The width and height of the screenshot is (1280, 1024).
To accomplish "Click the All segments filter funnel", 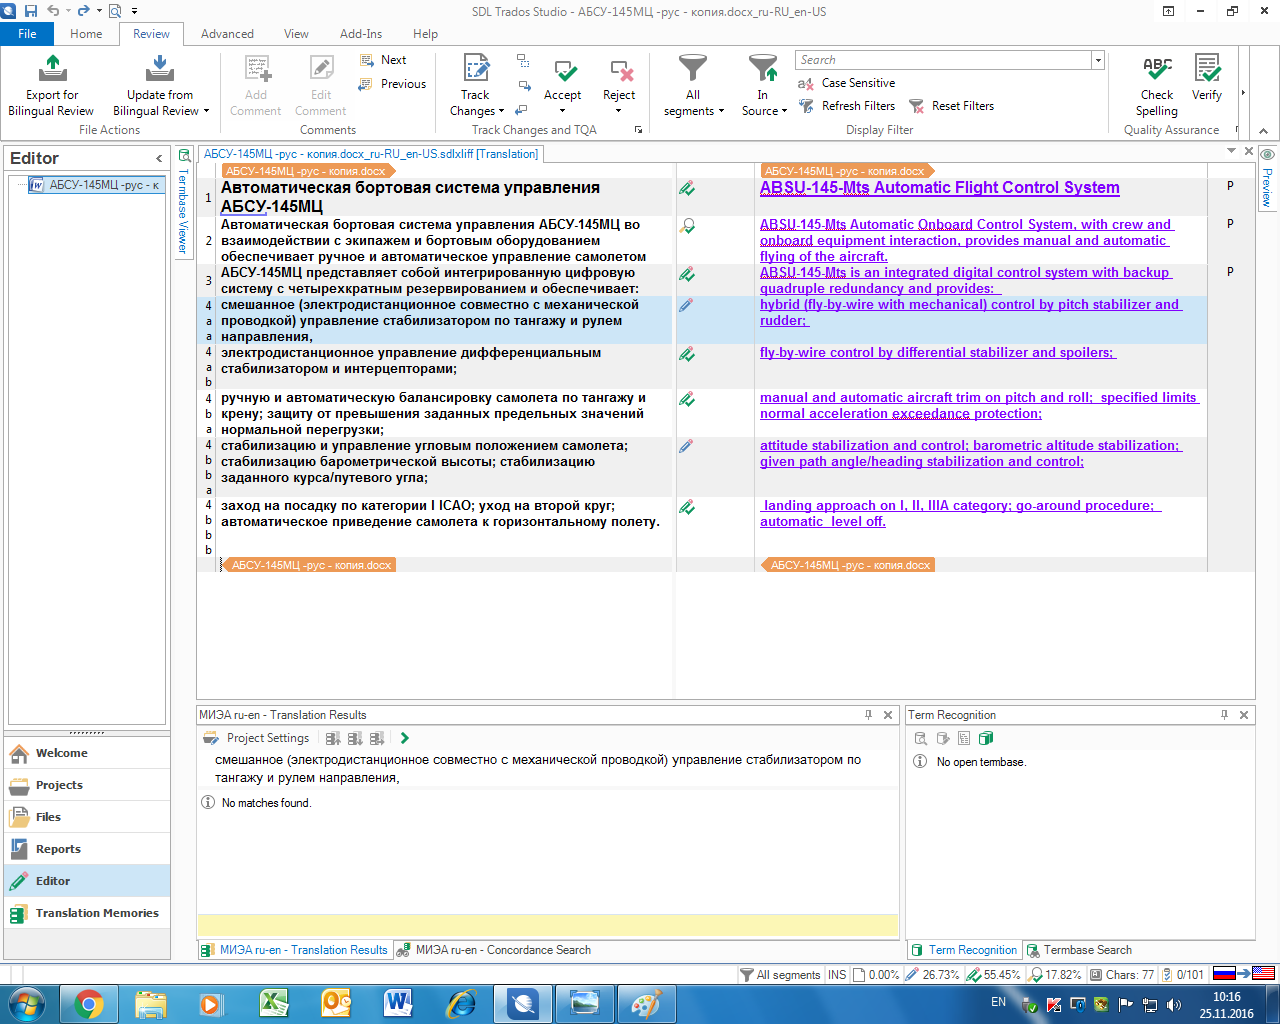I will [x=693, y=68].
